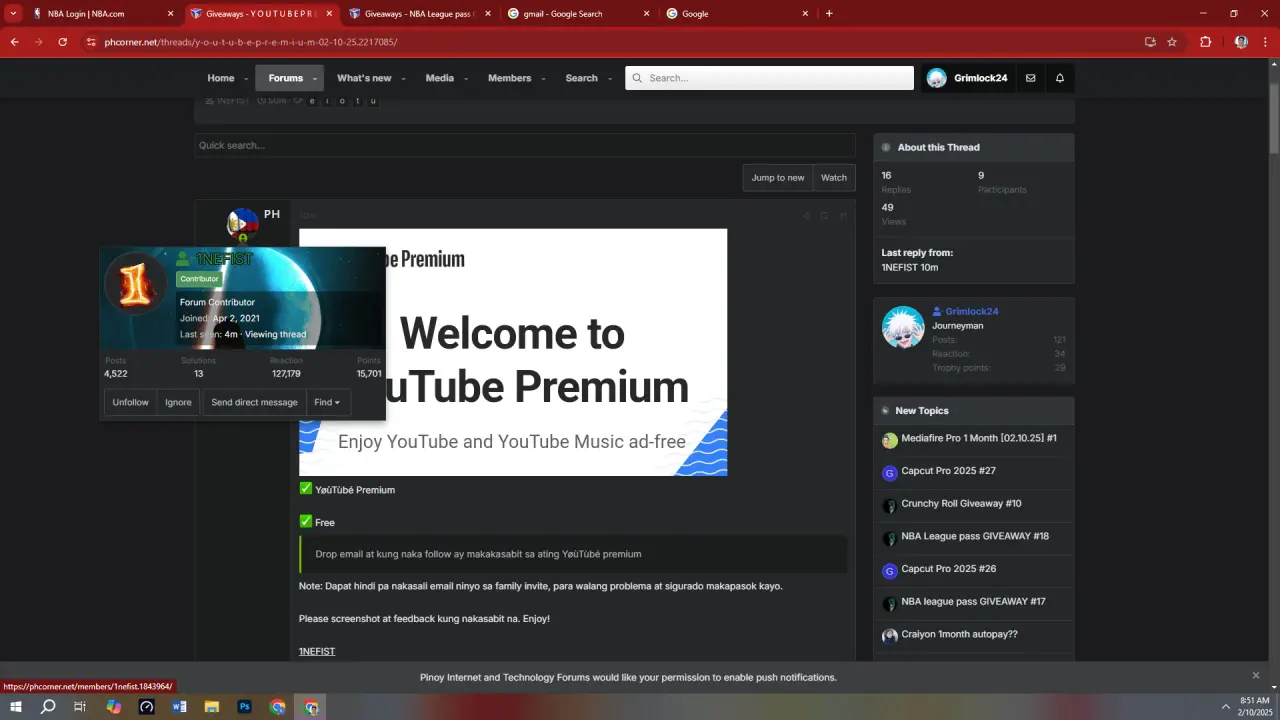The height and width of the screenshot is (720, 1280).
Task: Dismiss the push notification banner
Action: 1256,676
